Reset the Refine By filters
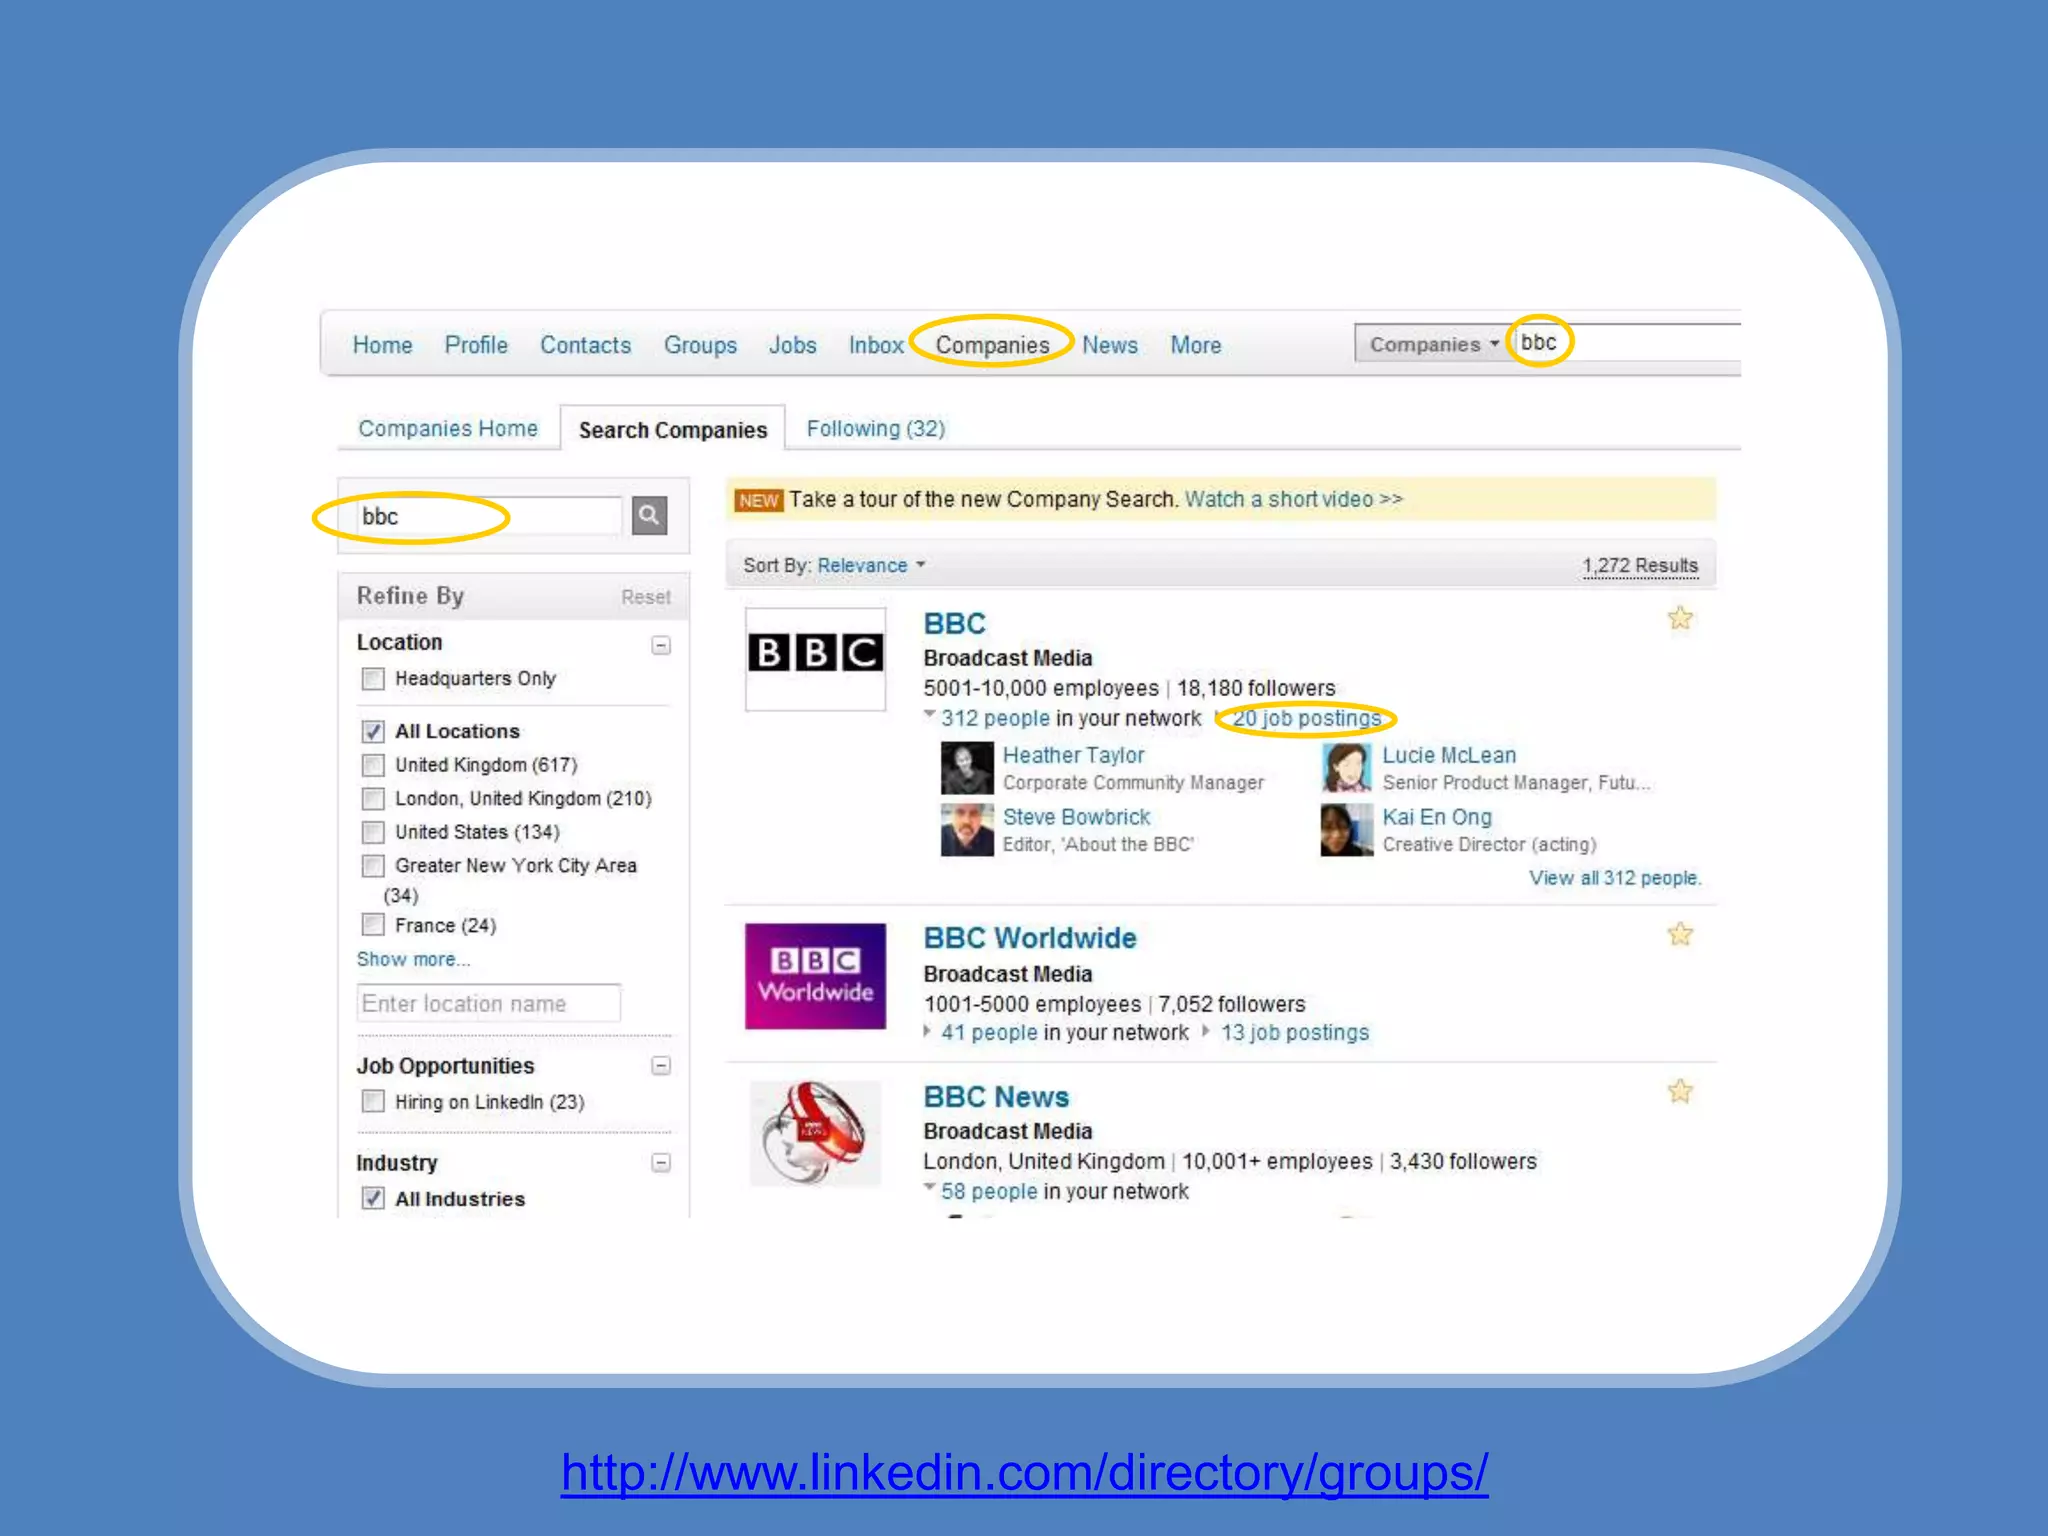 point(646,597)
